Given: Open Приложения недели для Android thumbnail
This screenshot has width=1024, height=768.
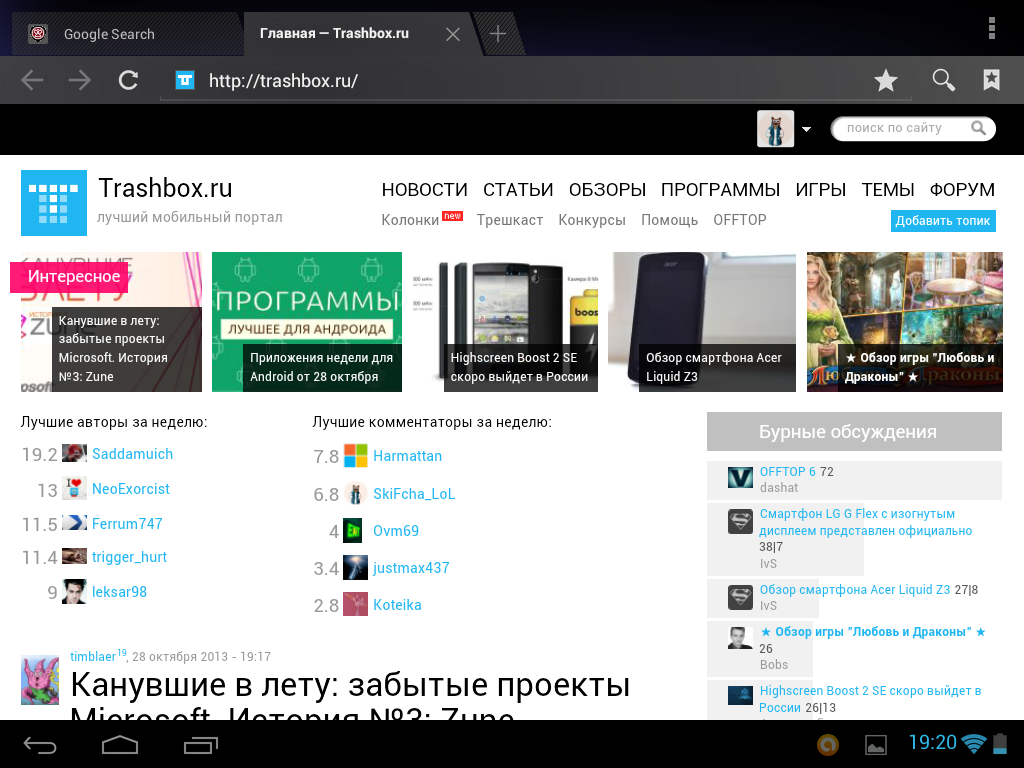Looking at the screenshot, I should (307, 322).
